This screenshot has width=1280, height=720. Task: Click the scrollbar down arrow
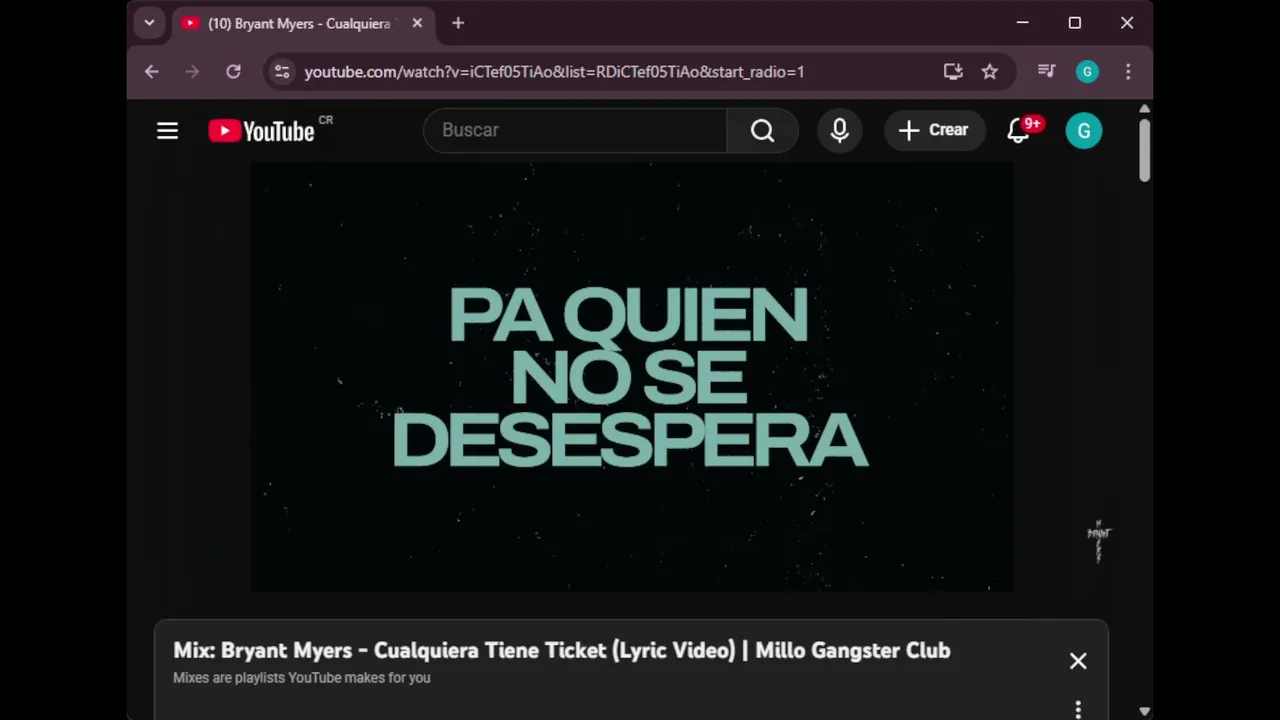click(1144, 711)
